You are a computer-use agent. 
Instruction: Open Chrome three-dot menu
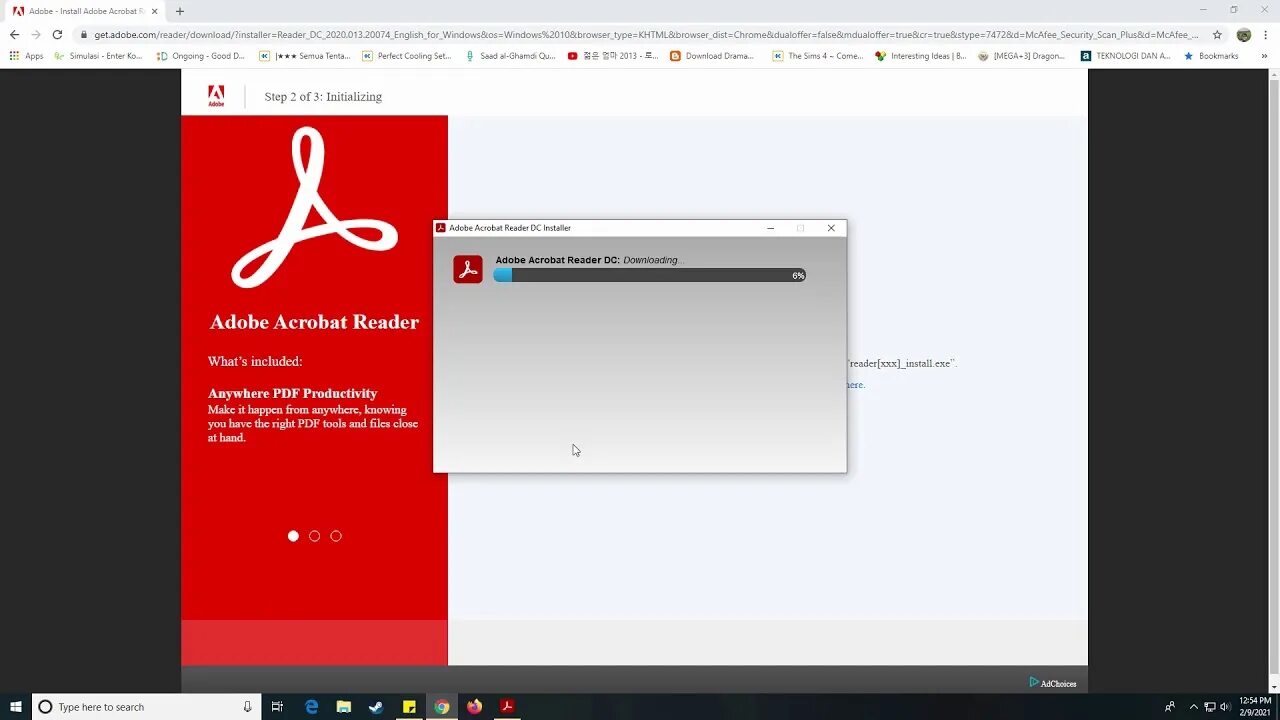click(1266, 34)
